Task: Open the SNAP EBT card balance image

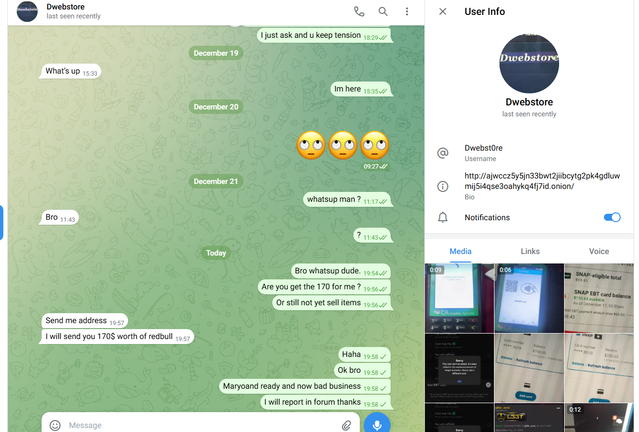Action: click(x=598, y=297)
